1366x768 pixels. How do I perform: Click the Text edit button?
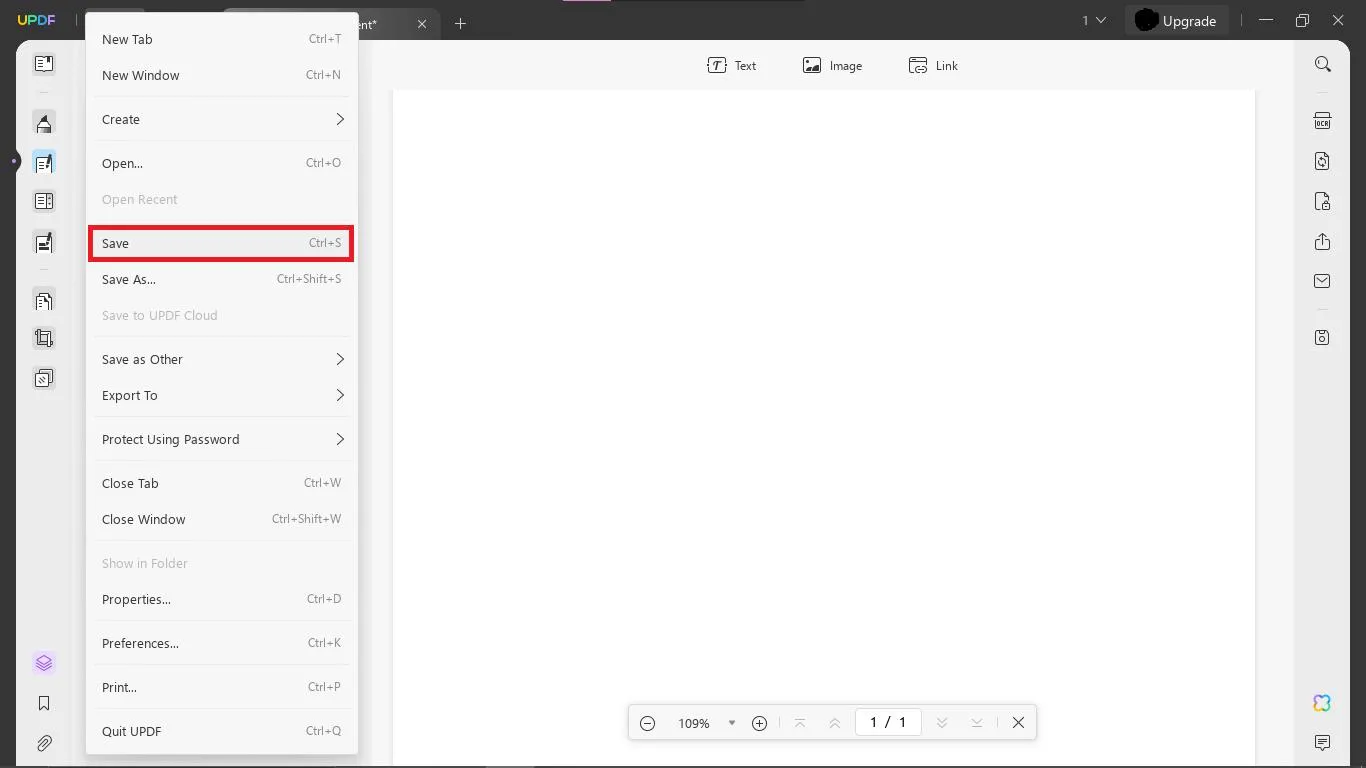pos(731,66)
